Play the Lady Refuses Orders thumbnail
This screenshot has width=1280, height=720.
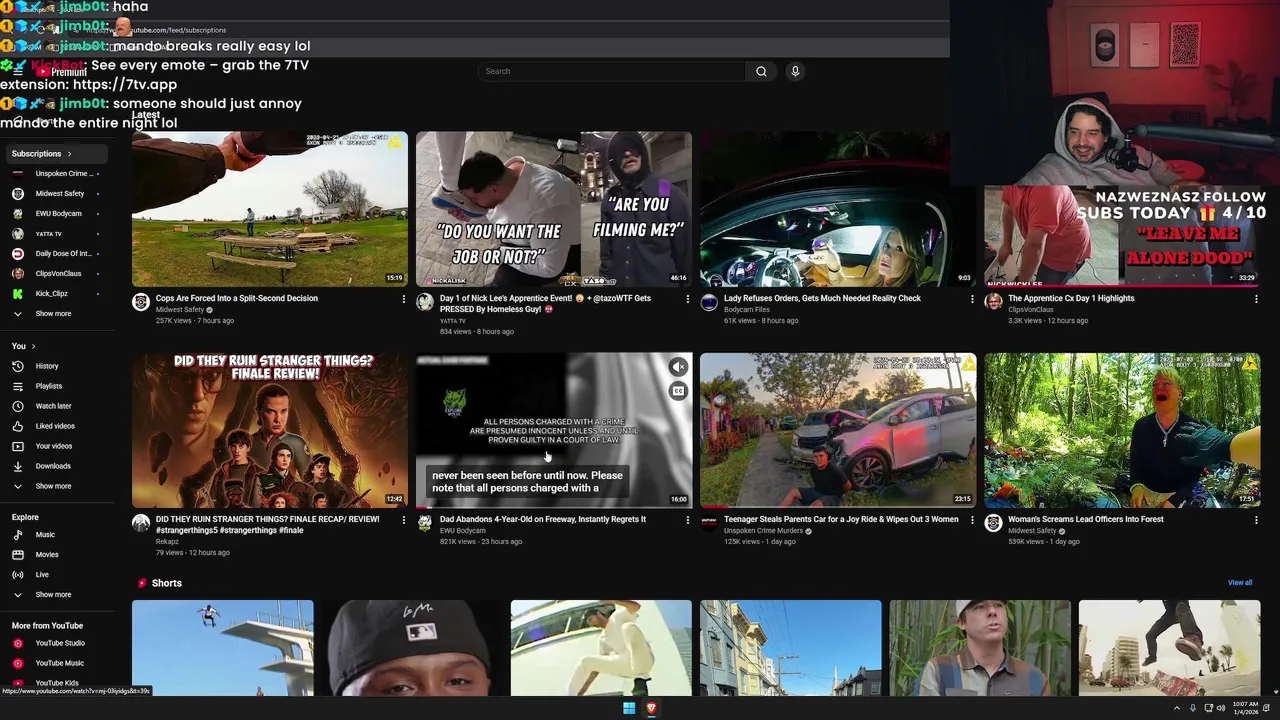(x=838, y=209)
